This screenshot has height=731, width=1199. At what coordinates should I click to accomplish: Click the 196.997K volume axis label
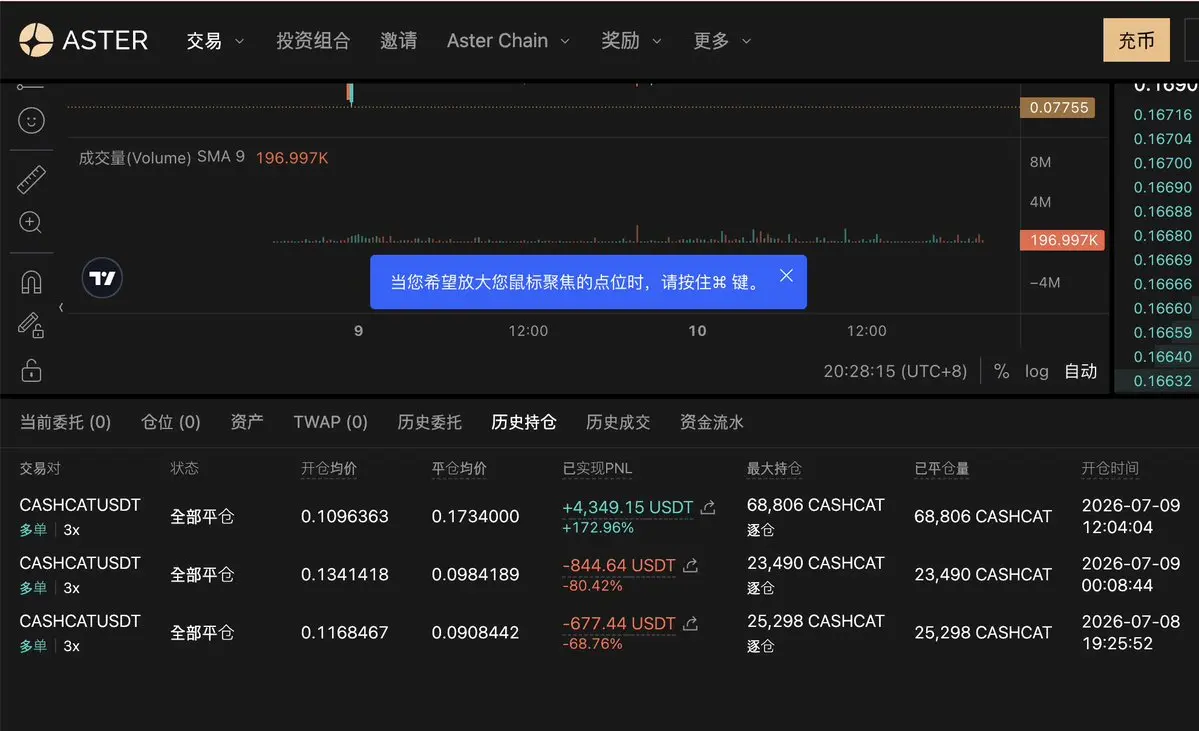pyautogui.click(x=1063, y=240)
